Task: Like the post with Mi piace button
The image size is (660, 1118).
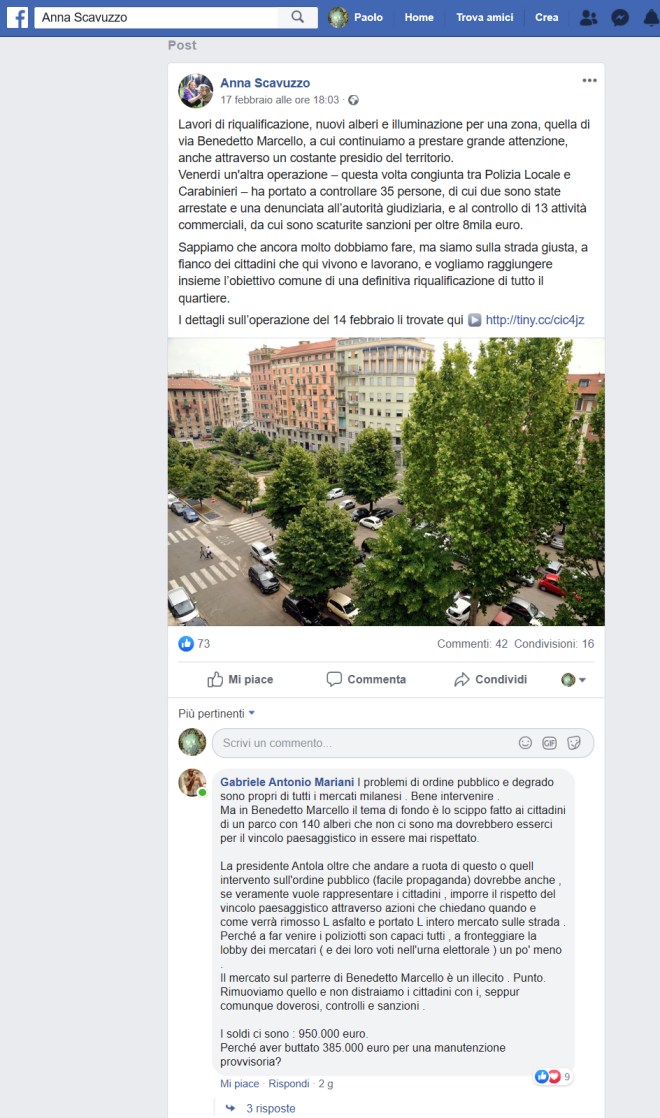Action: tap(240, 679)
